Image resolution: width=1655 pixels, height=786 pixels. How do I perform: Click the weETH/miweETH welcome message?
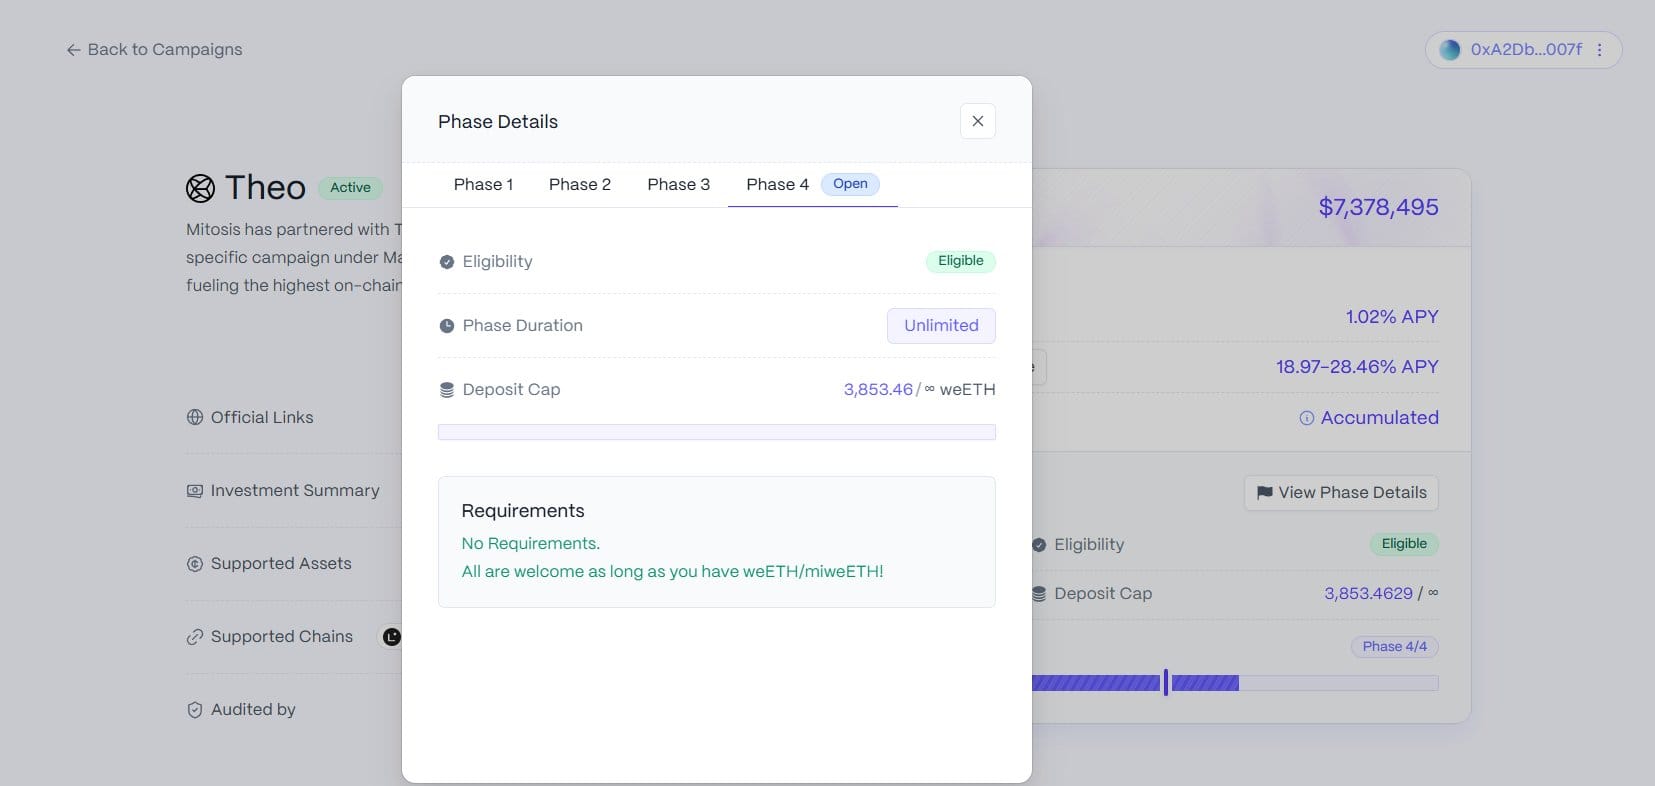coord(672,572)
